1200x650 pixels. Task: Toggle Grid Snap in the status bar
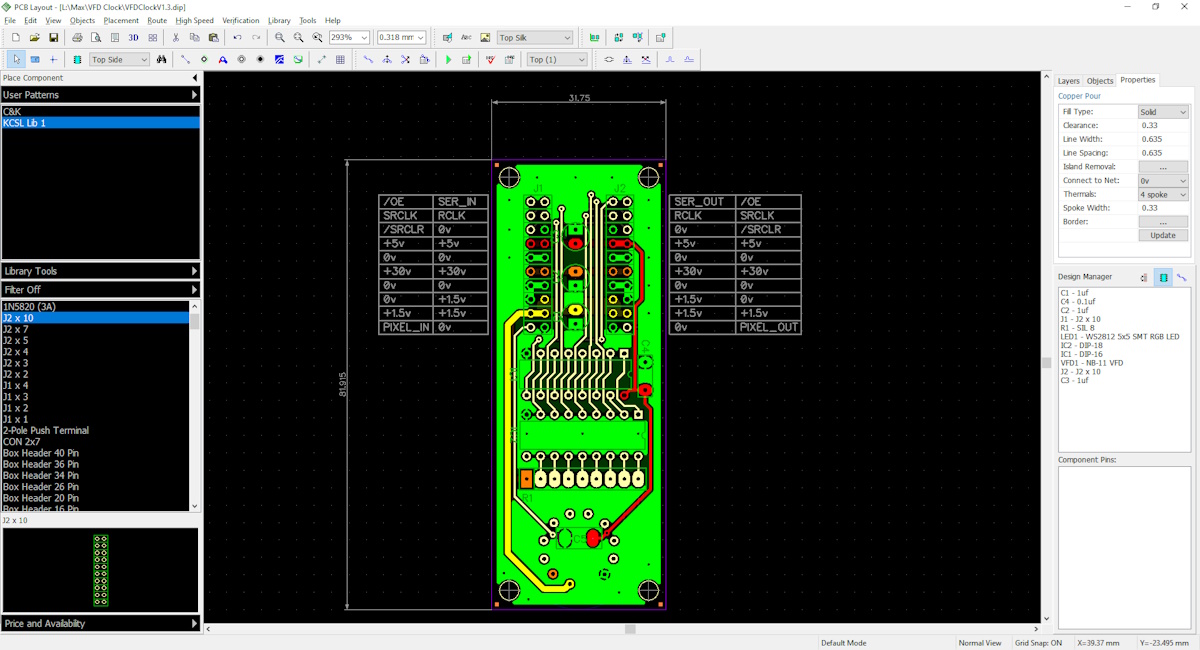click(x=1038, y=643)
